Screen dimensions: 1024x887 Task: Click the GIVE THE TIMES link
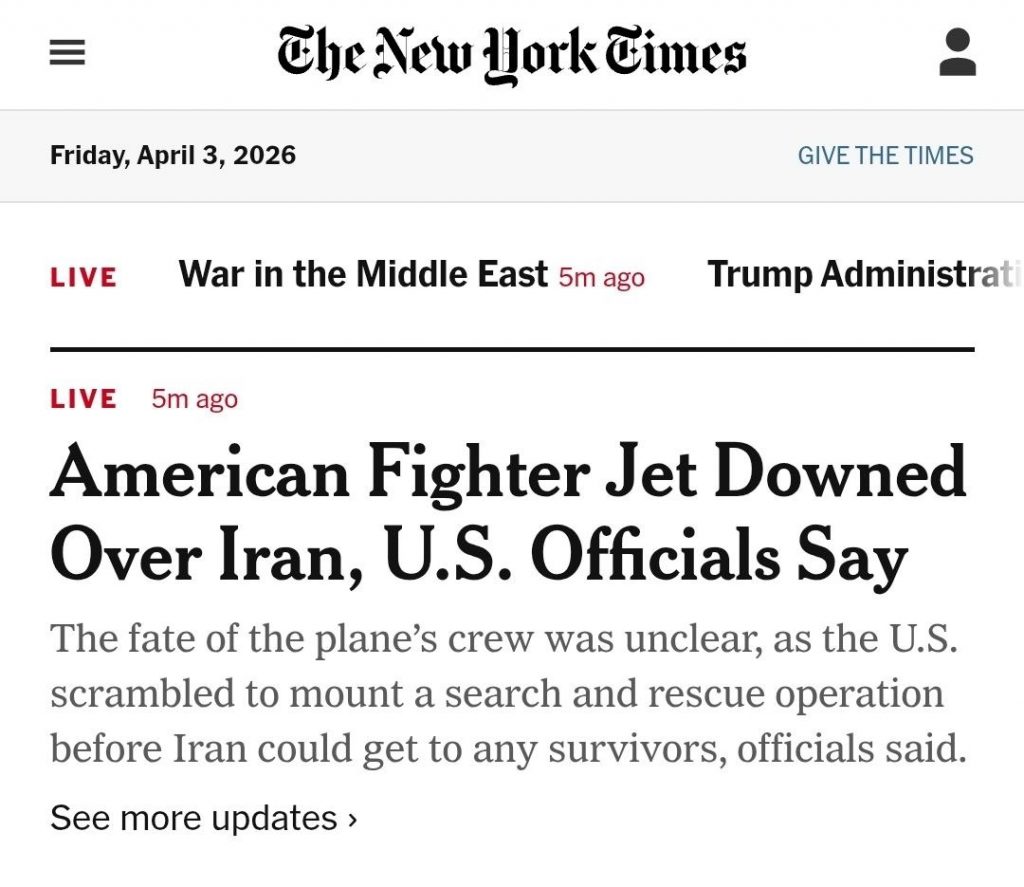(x=885, y=156)
